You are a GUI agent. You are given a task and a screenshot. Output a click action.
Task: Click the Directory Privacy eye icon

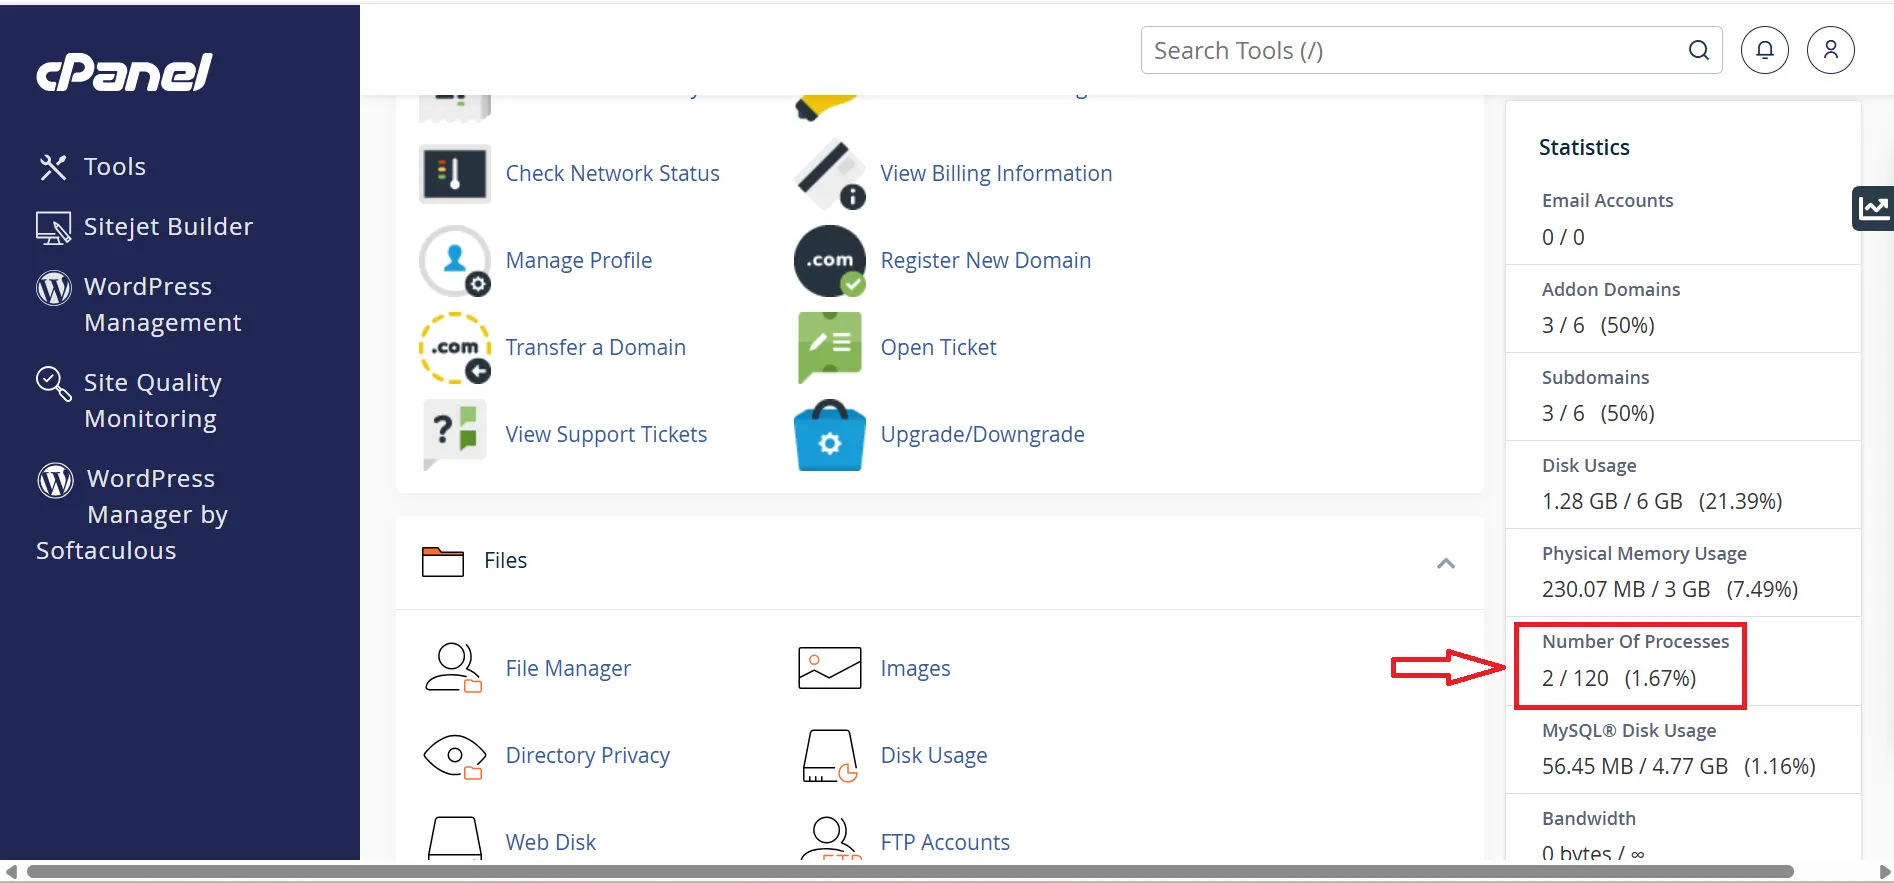tap(454, 756)
